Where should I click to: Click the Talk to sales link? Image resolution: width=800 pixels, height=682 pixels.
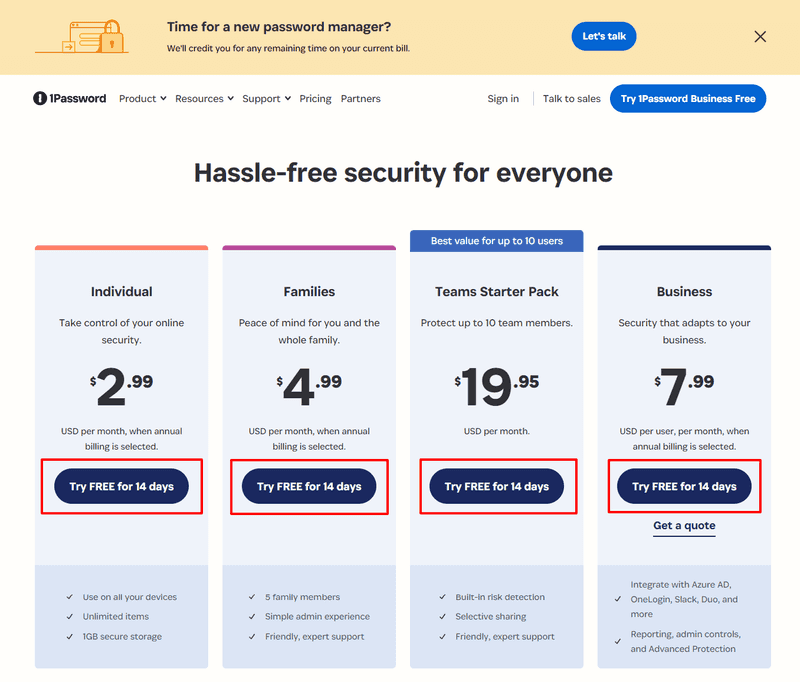[571, 98]
